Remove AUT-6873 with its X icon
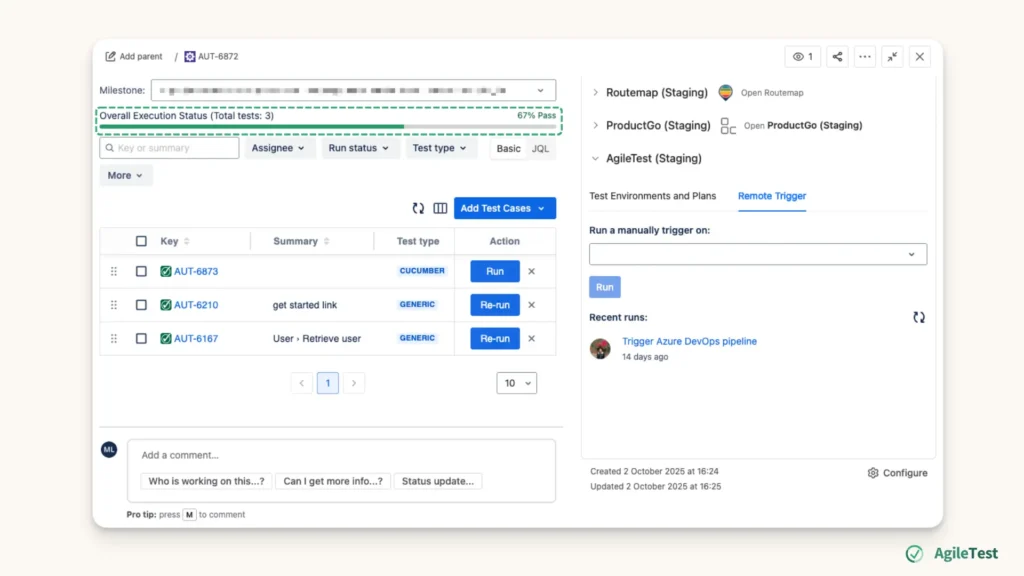Viewport: 1024px width, 576px height. (532, 271)
